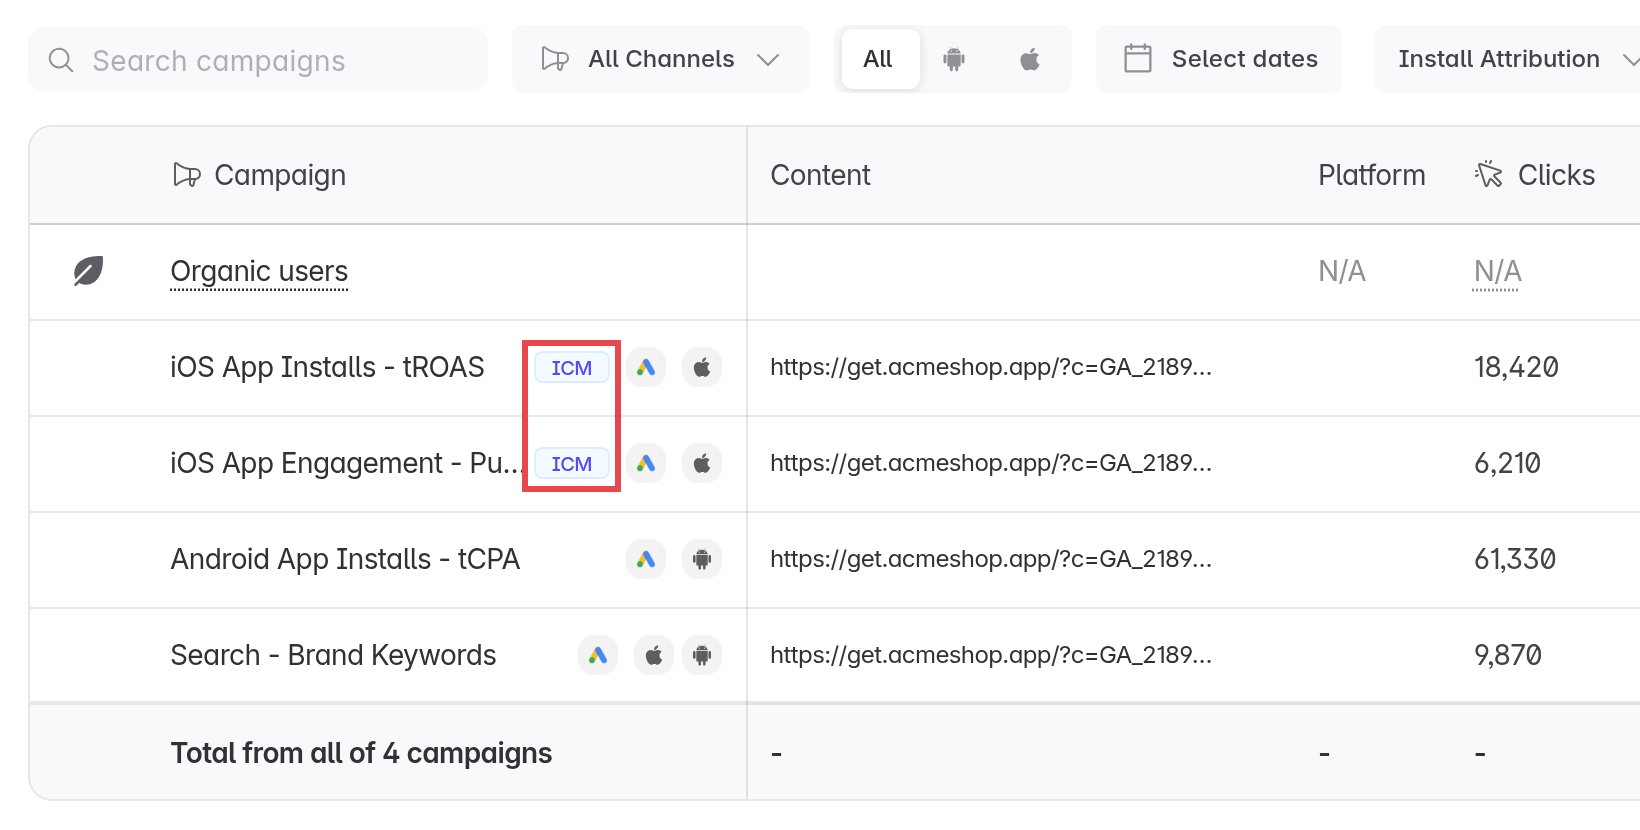1640x830 pixels.
Task: Open the Select dates picker
Action: [x=1219, y=59]
